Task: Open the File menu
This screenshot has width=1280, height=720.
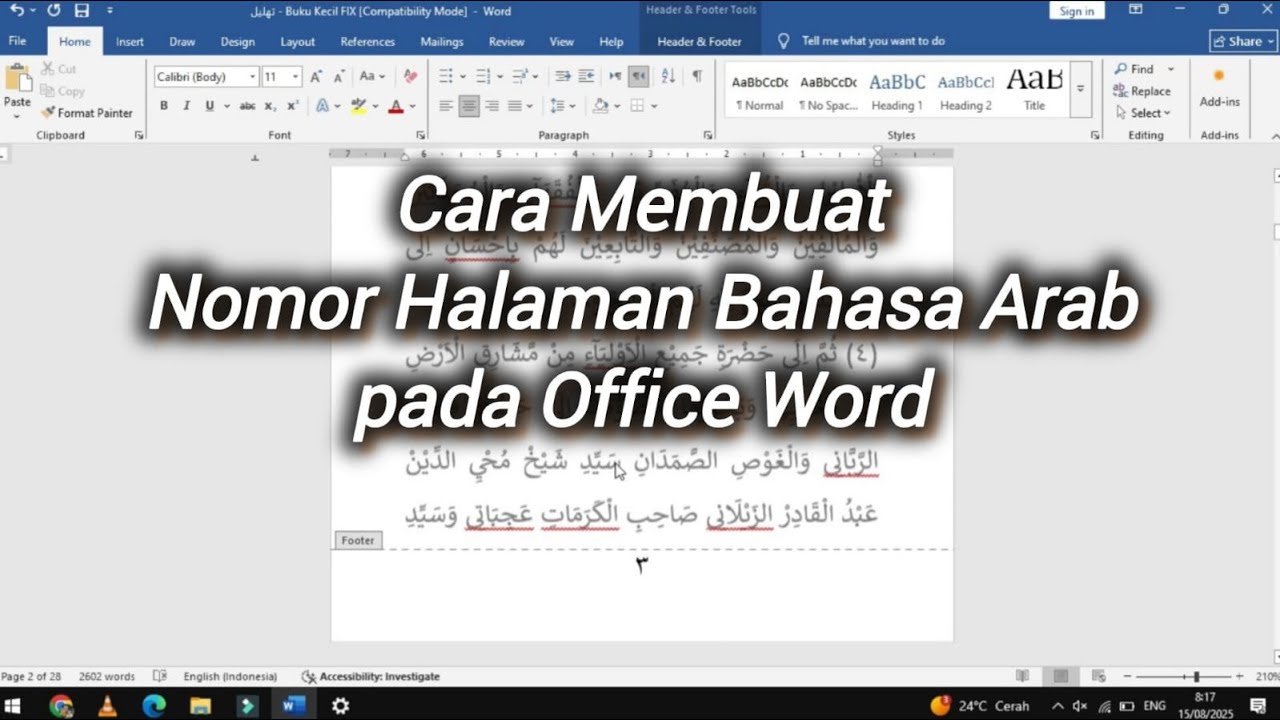Action: 17,42
